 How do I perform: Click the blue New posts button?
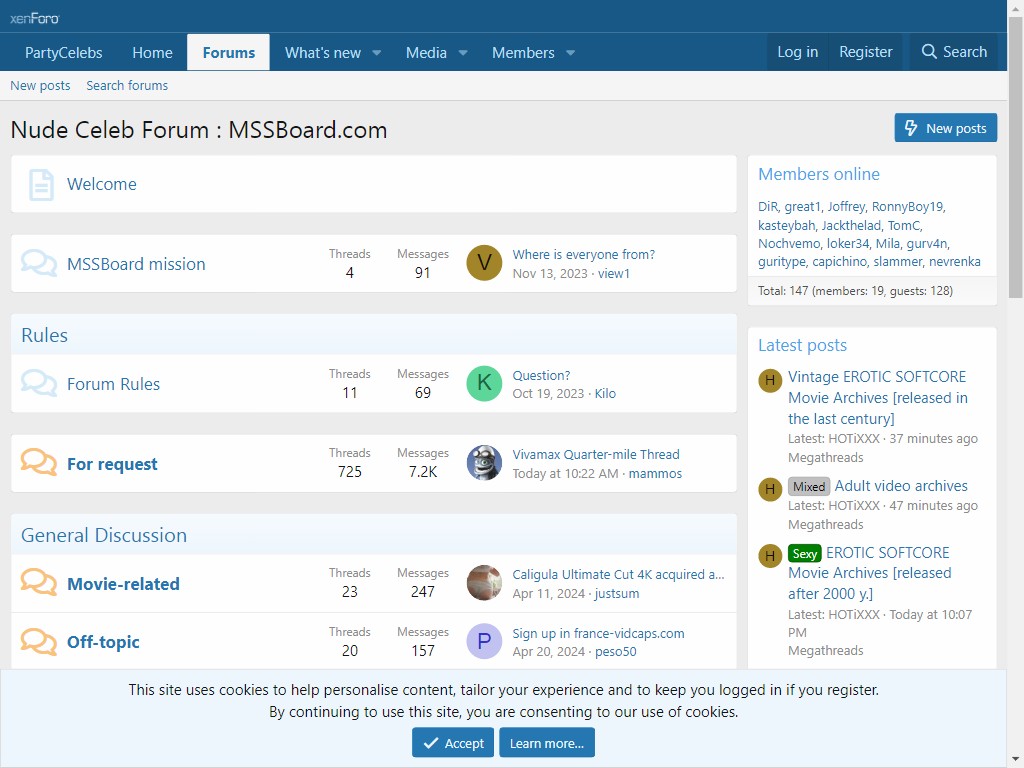click(946, 128)
